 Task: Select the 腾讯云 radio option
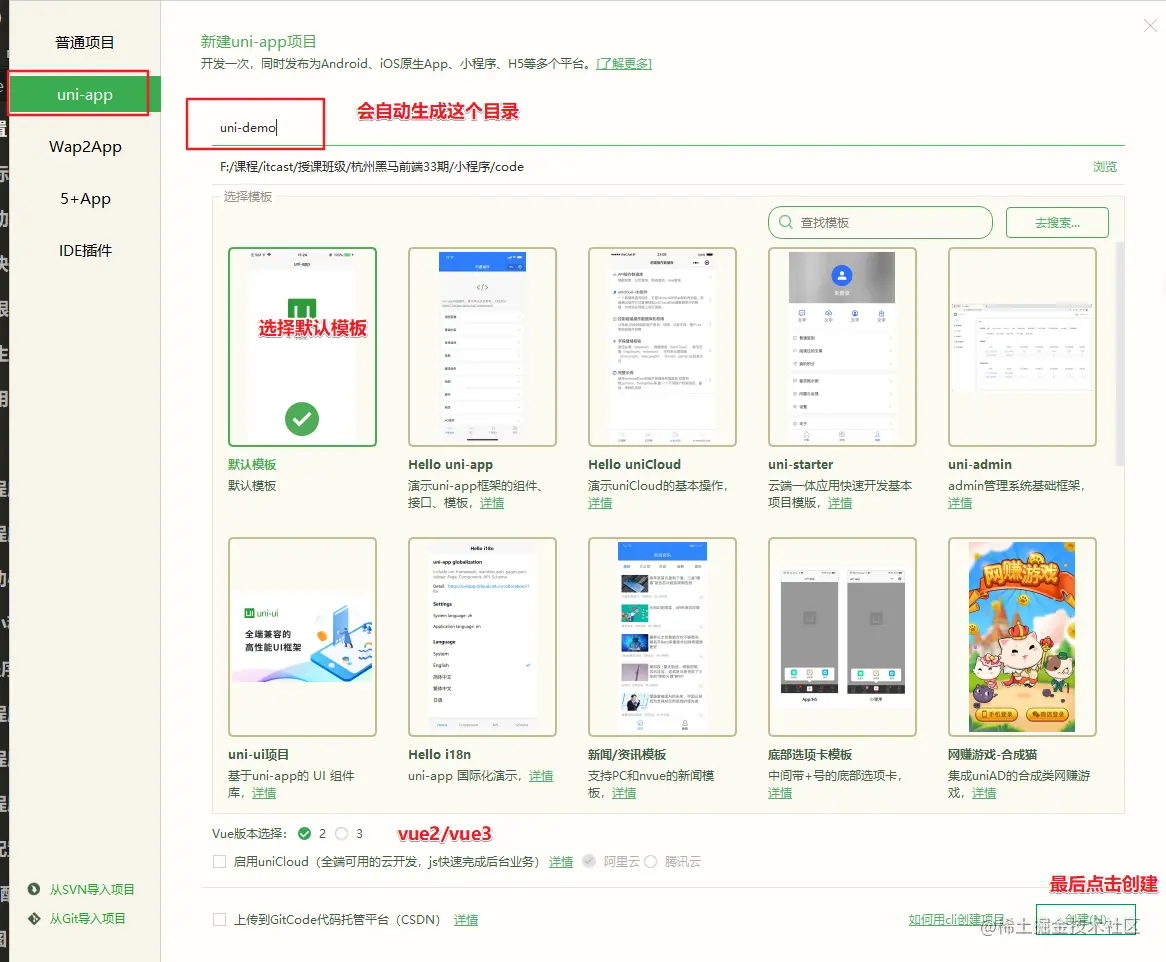(651, 862)
